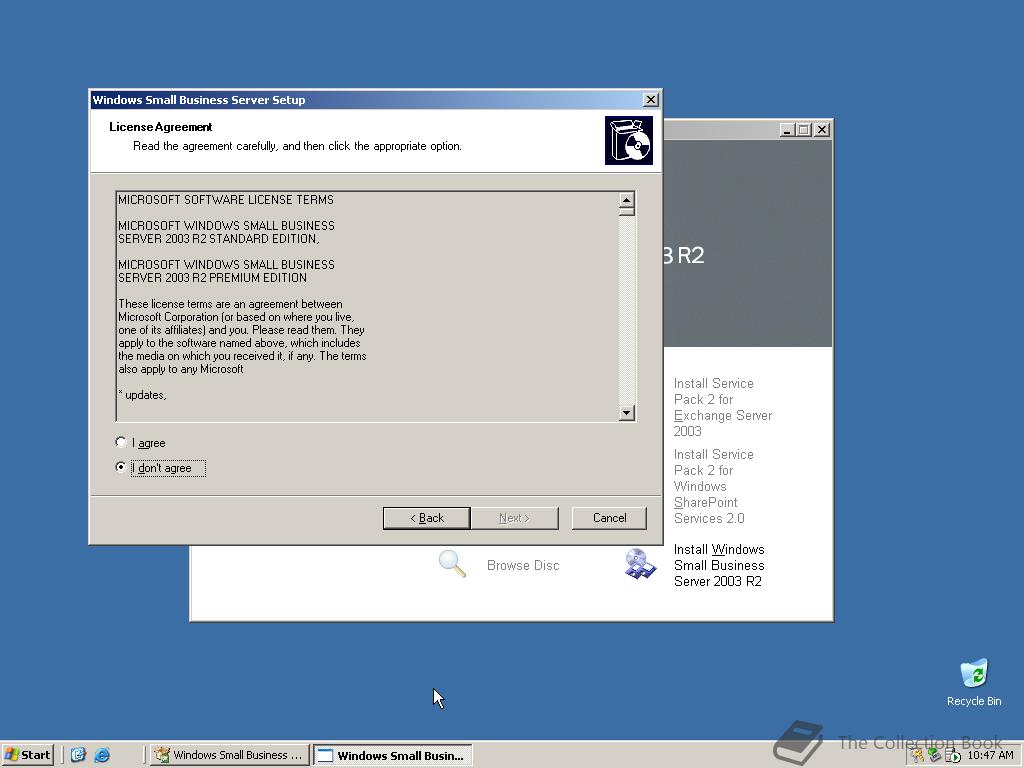The height and width of the screenshot is (768, 1024).
Task: Click the network icon in system tray
Action: click(935, 756)
